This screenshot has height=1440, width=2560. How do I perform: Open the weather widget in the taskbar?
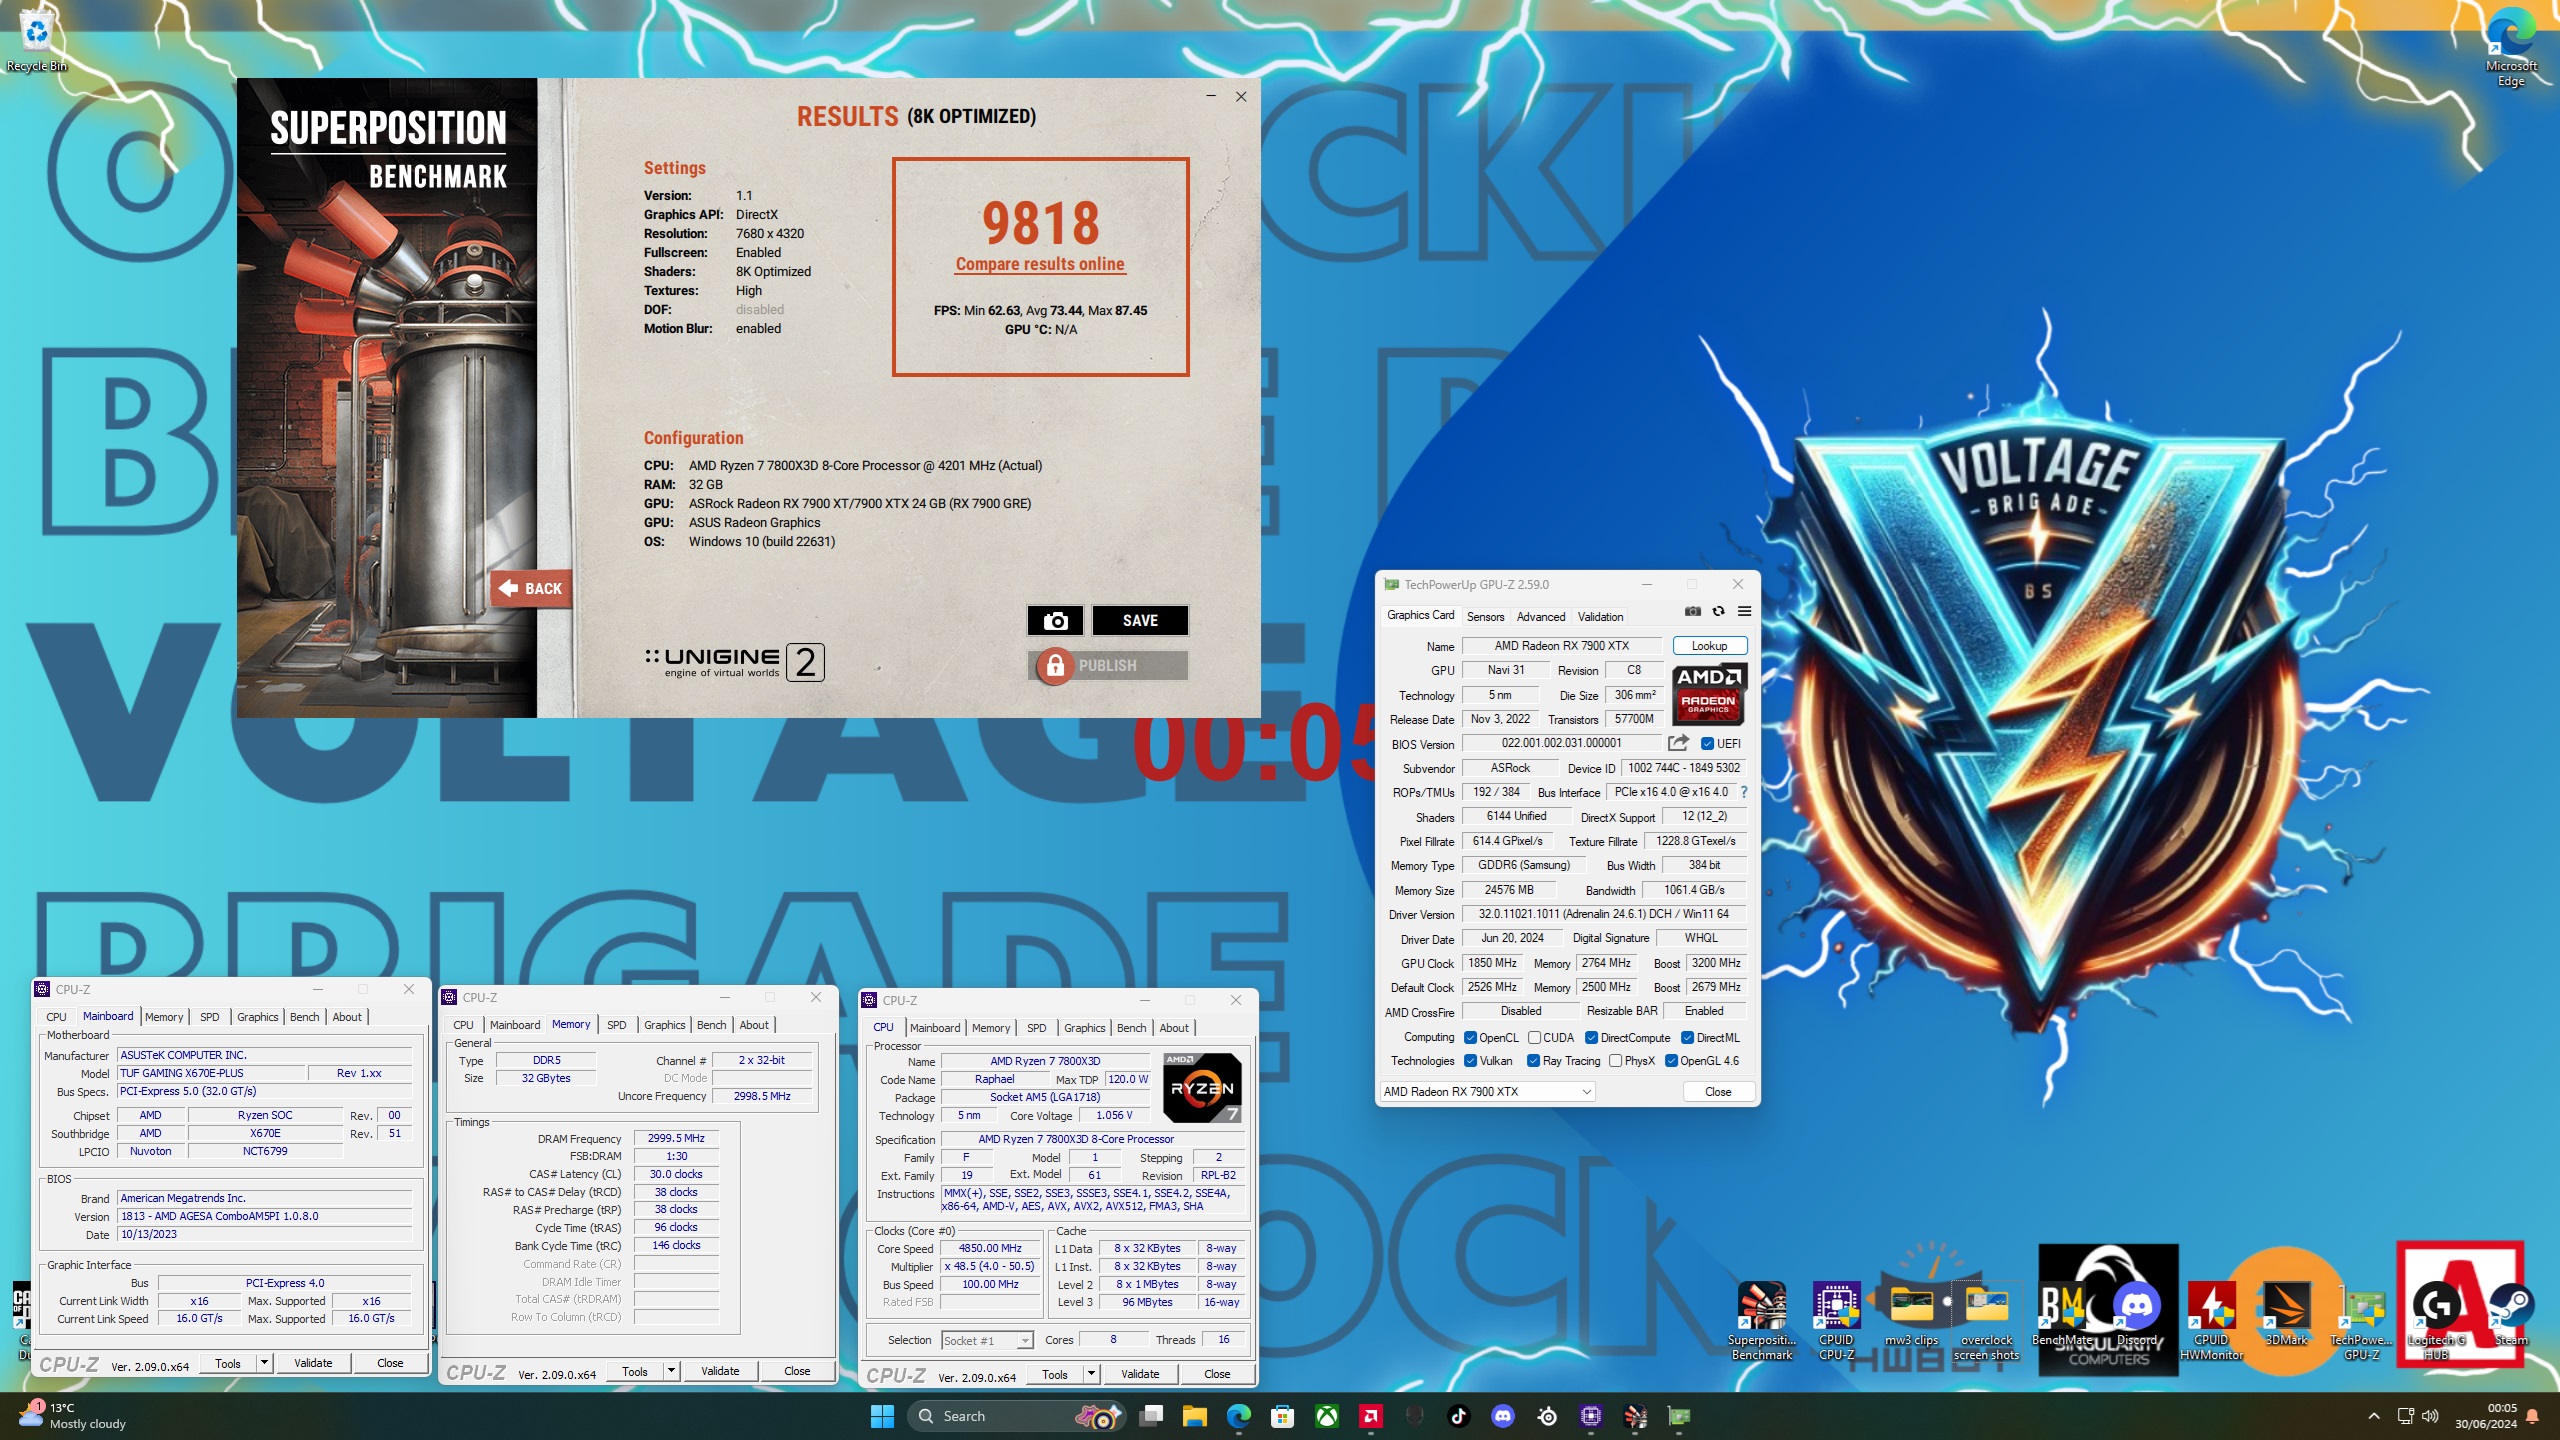click(x=72, y=1416)
